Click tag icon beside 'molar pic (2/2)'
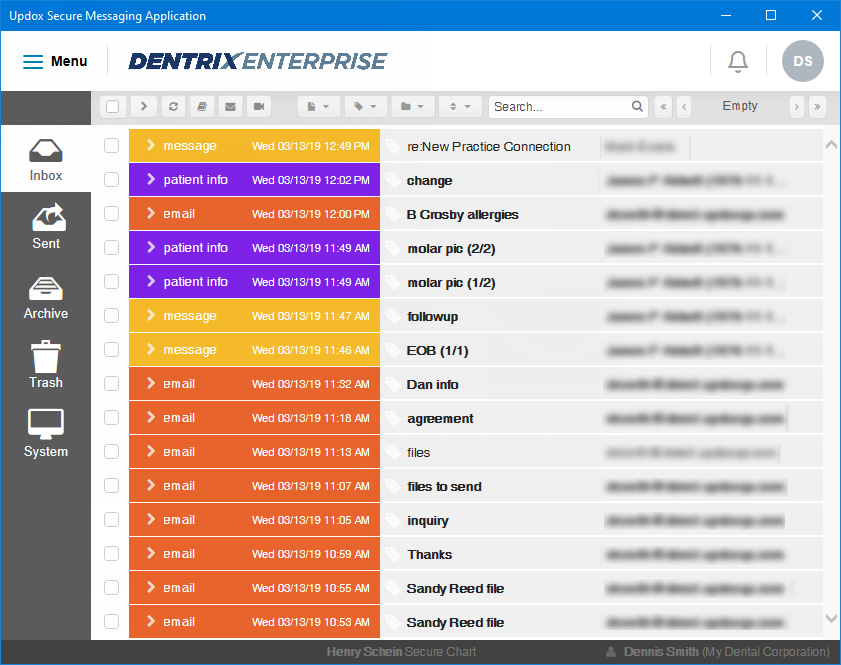This screenshot has width=841, height=665. pyautogui.click(x=393, y=248)
